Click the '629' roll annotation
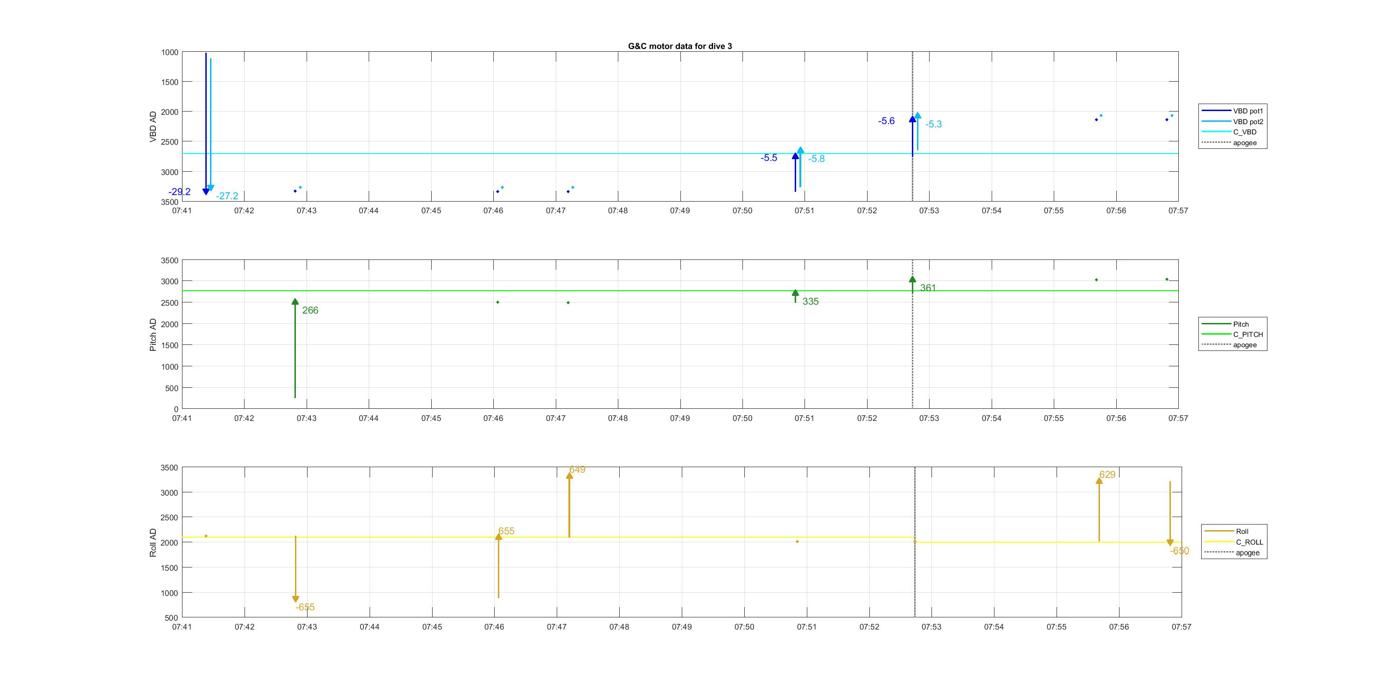The width and height of the screenshot is (1400, 693). click(x=1107, y=475)
